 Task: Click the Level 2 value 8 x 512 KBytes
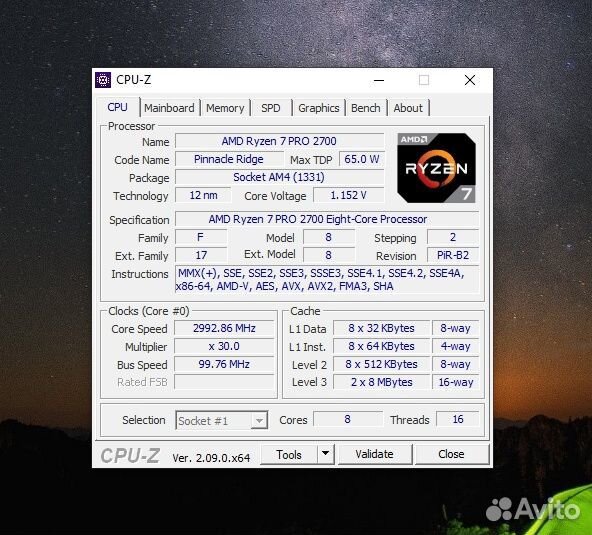[x=381, y=364]
